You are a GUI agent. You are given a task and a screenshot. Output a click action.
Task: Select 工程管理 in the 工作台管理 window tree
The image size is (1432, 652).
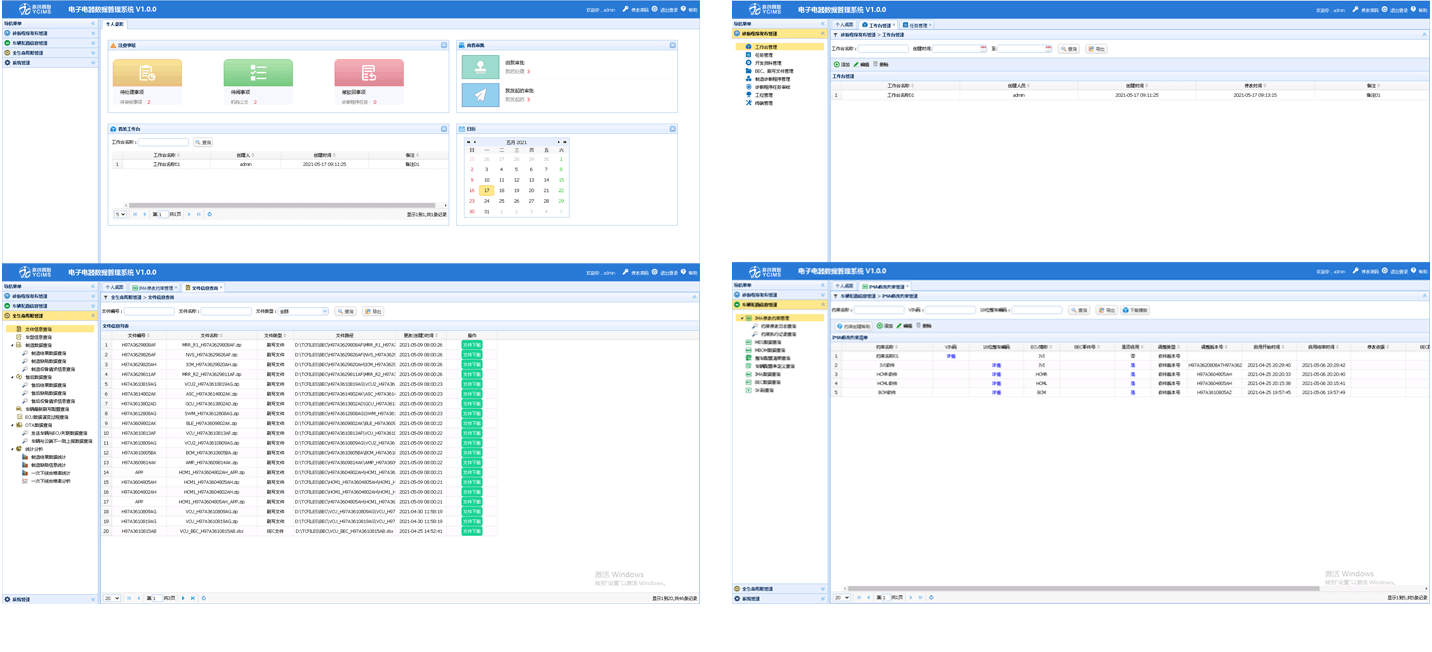[761, 95]
